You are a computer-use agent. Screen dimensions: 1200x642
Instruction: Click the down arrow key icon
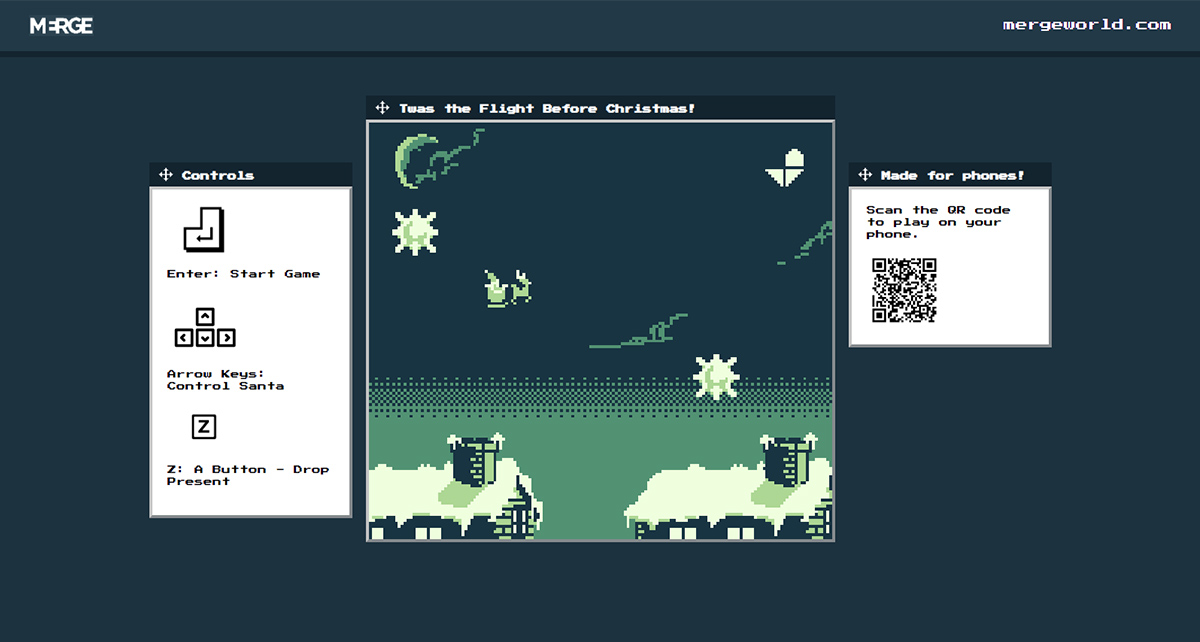pyautogui.click(x=205, y=338)
